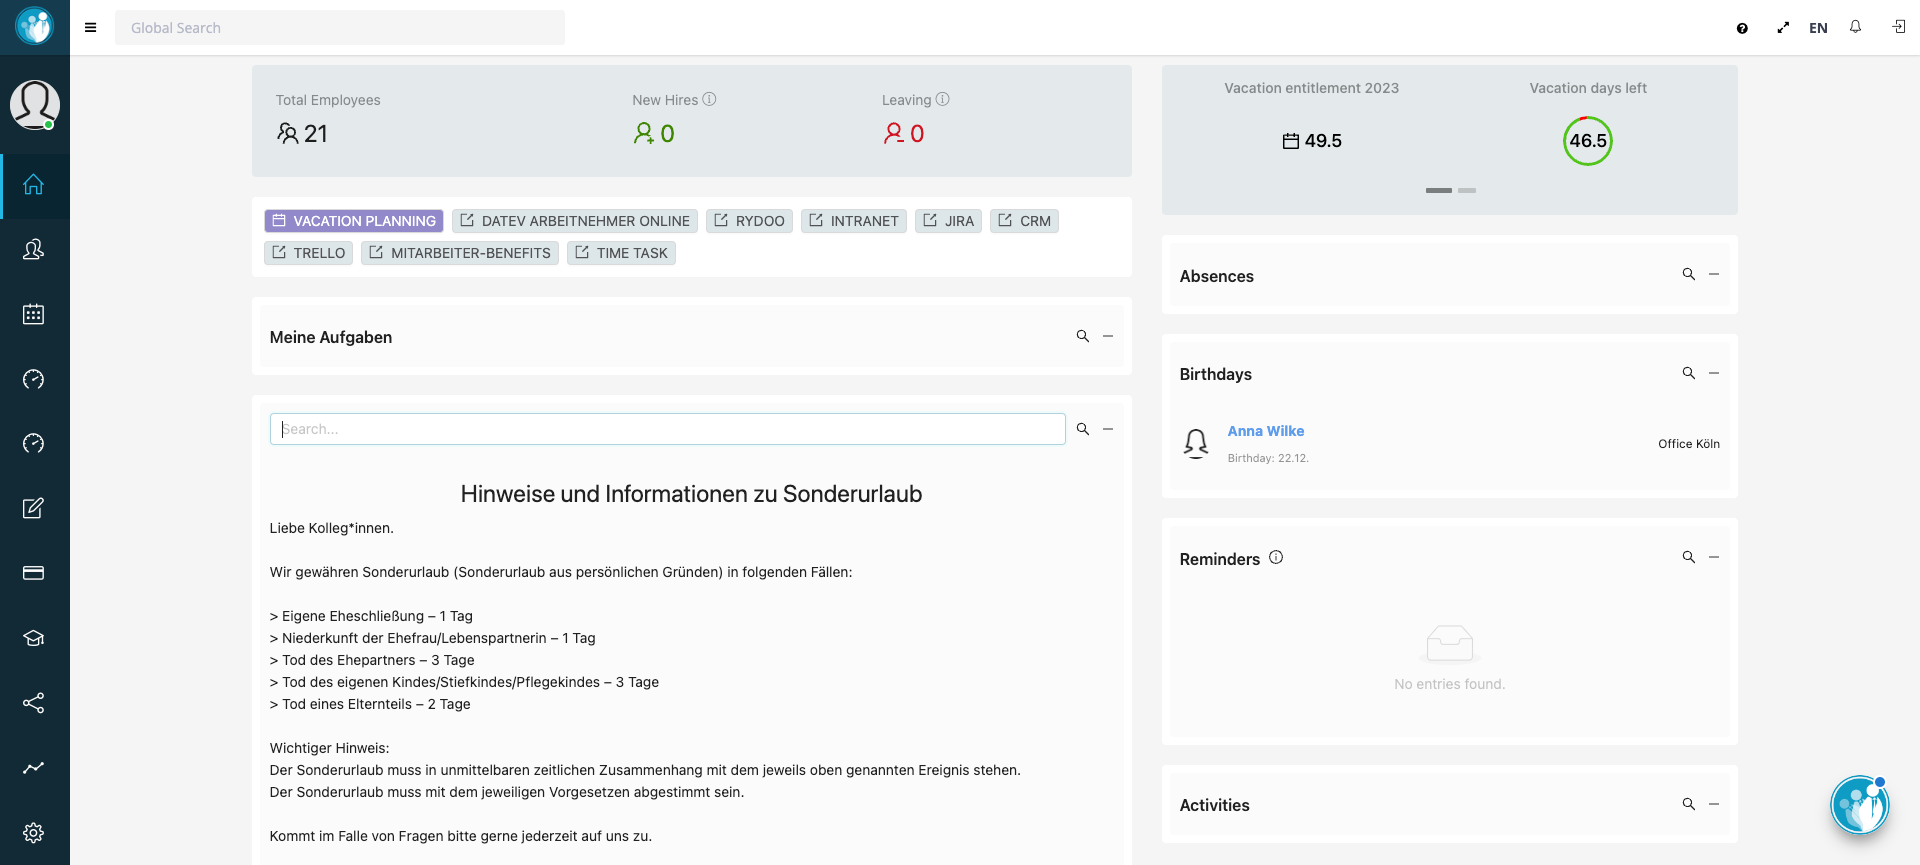
Task: Open the graduation cap training icon
Action: pos(33,638)
